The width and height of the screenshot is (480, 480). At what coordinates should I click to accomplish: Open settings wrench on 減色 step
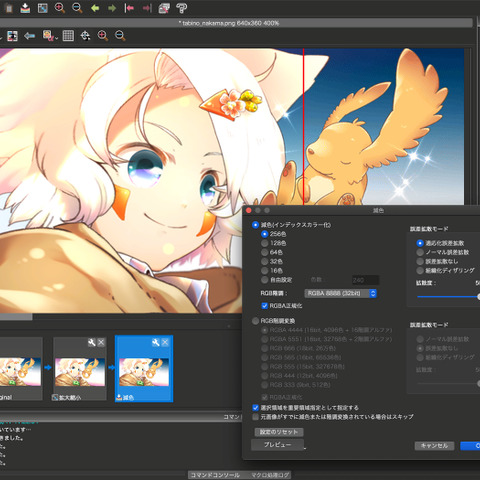(156, 342)
